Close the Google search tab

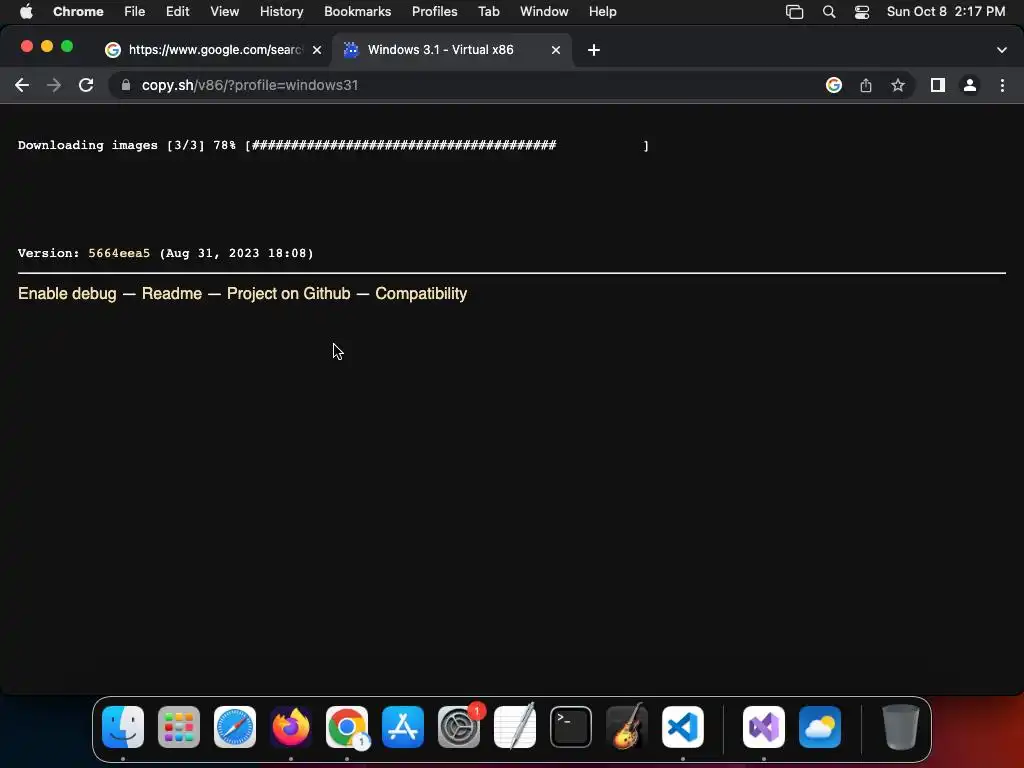click(x=316, y=50)
